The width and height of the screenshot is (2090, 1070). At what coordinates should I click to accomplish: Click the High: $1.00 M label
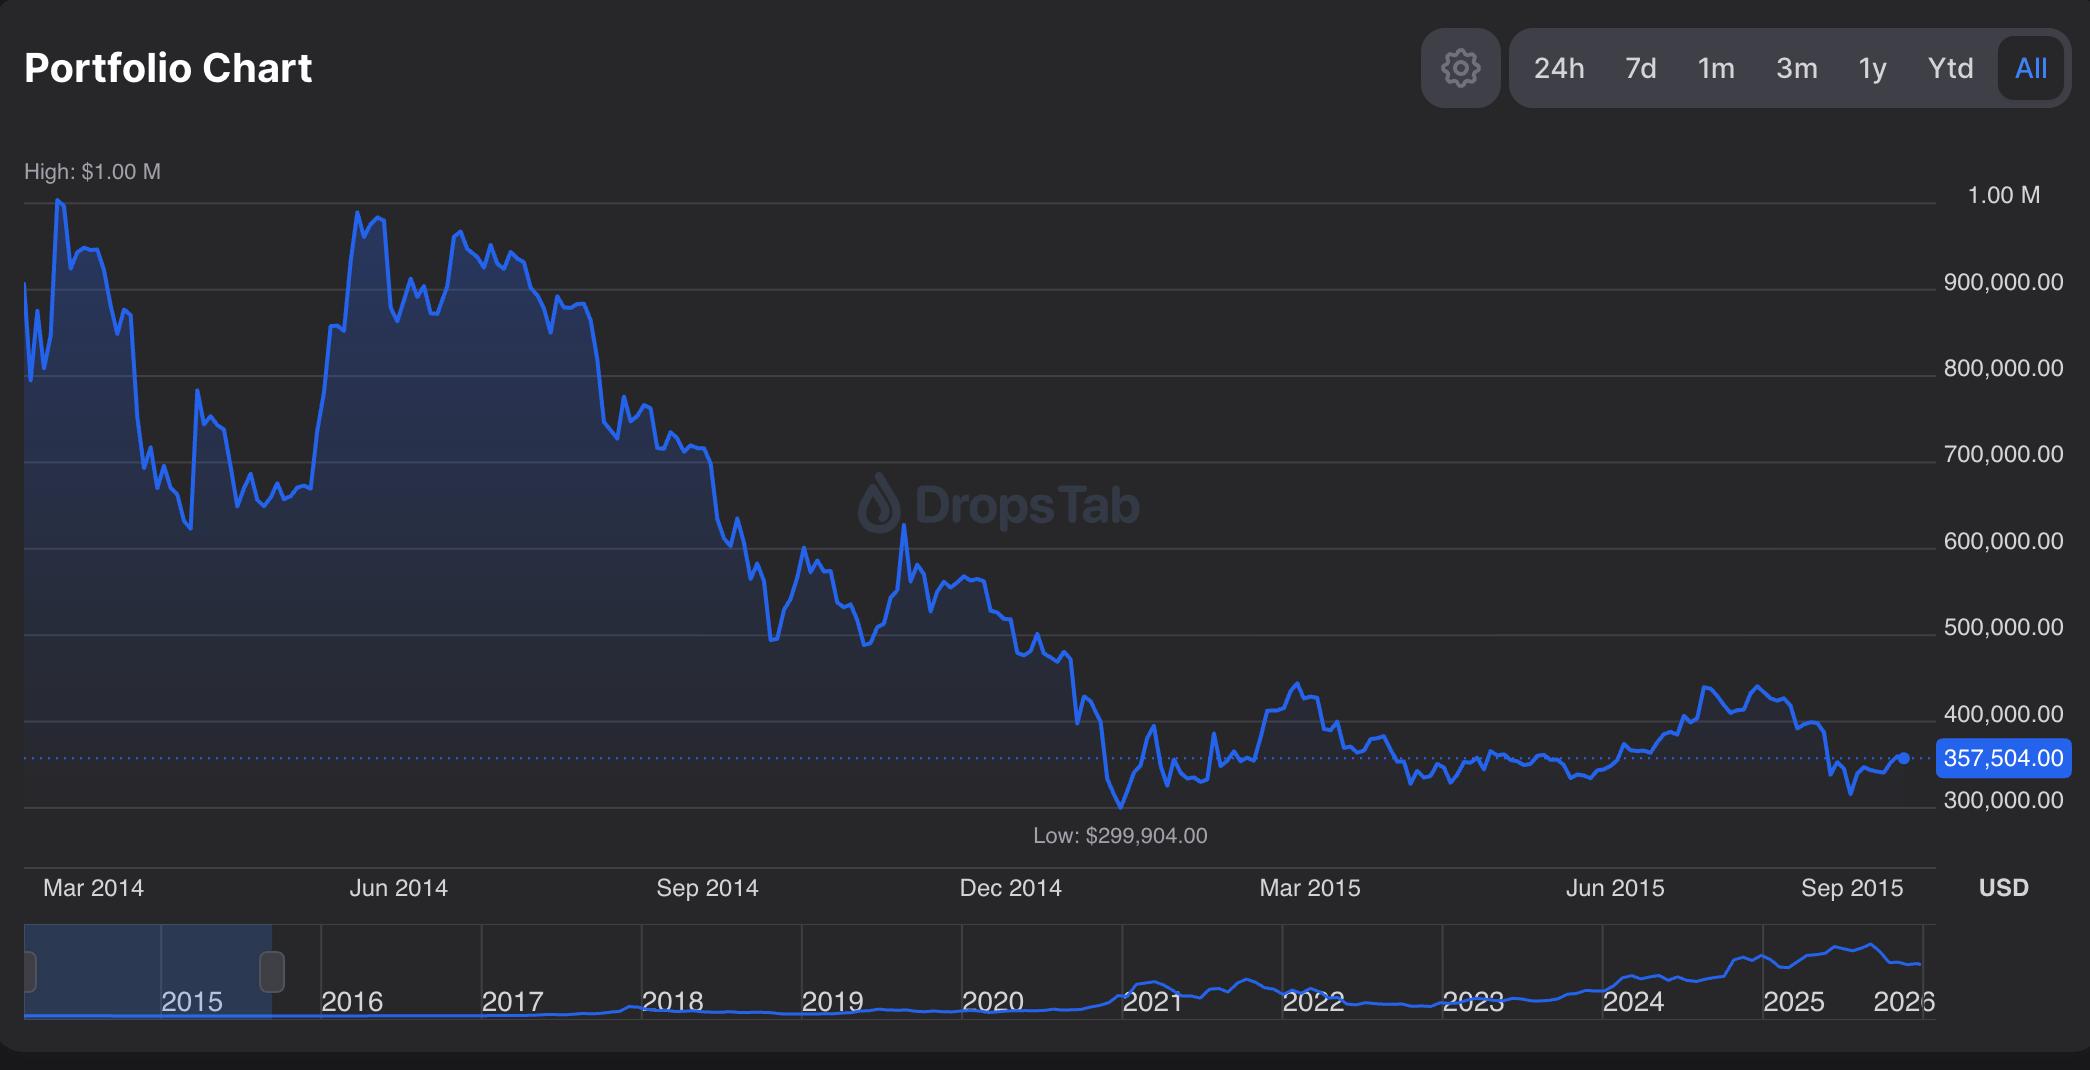tap(92, 172)
